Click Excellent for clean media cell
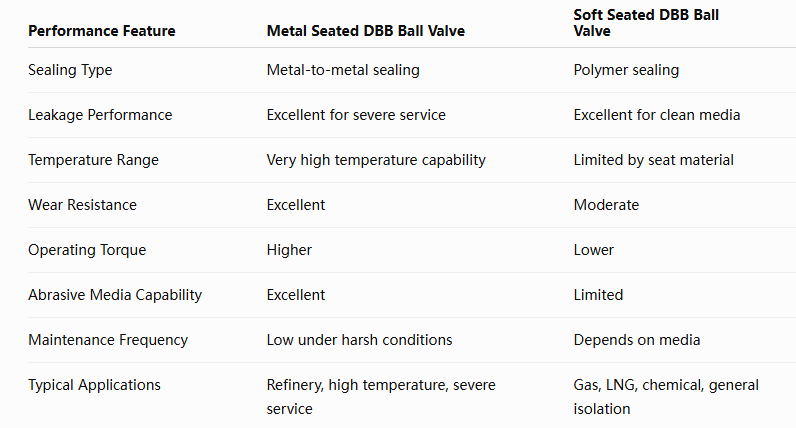This screenshot has height=428, width=796. [656, 115]
